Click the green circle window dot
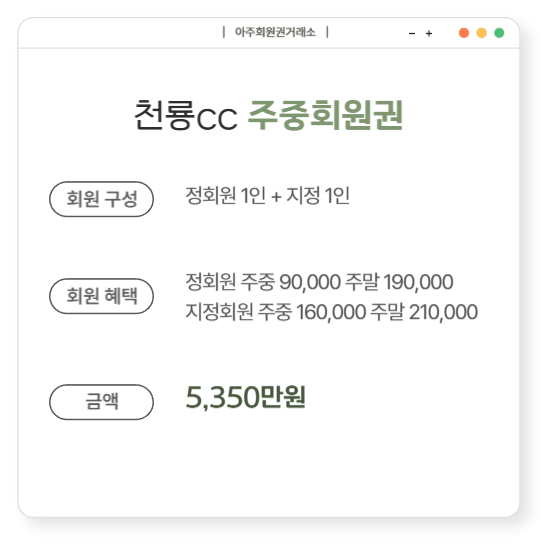This screenshot has width=550, height=550. 499,33
